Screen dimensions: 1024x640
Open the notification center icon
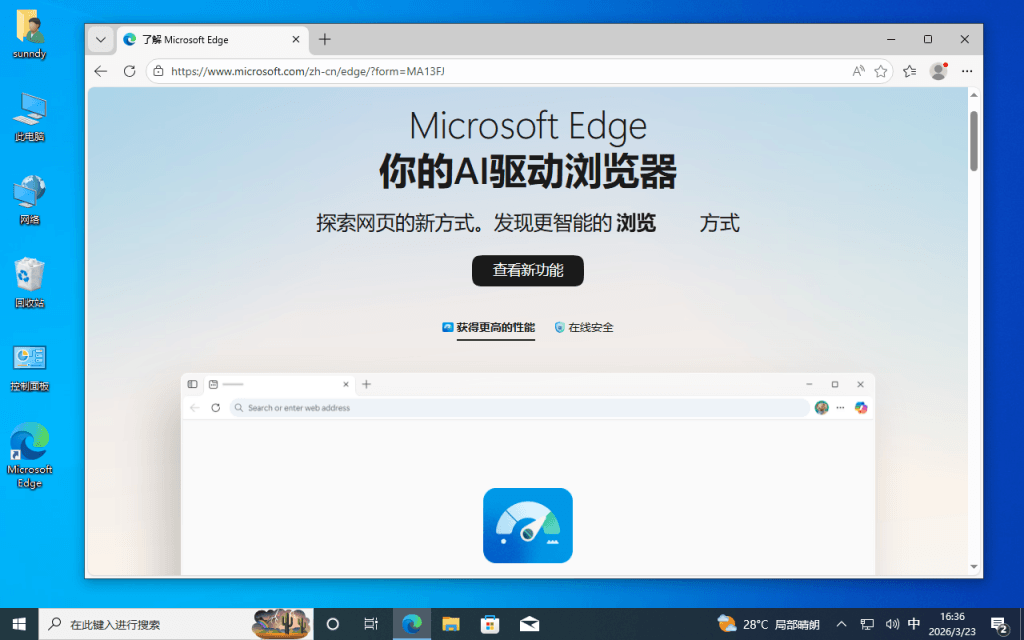(x=999, y=624)
